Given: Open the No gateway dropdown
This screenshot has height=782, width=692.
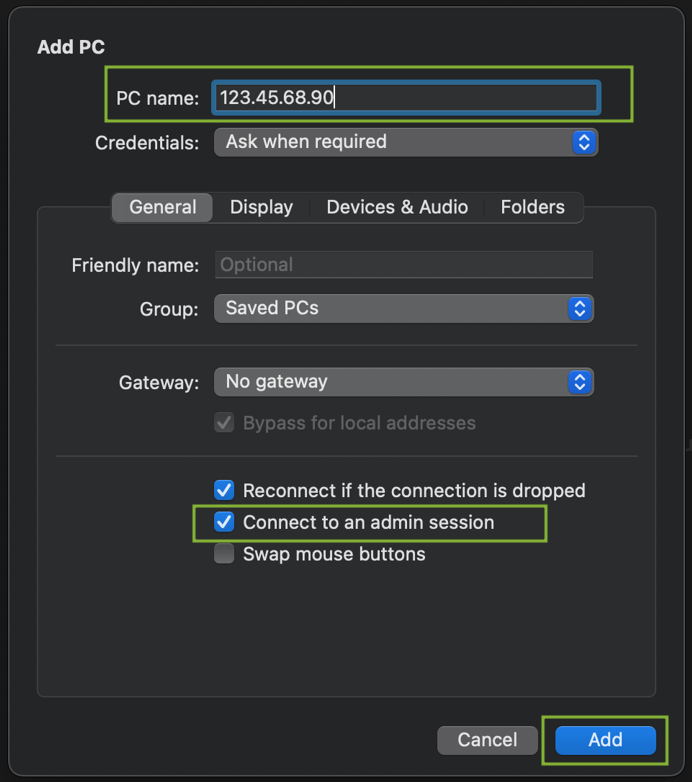Looking at the screenshot, I should 404,382.
